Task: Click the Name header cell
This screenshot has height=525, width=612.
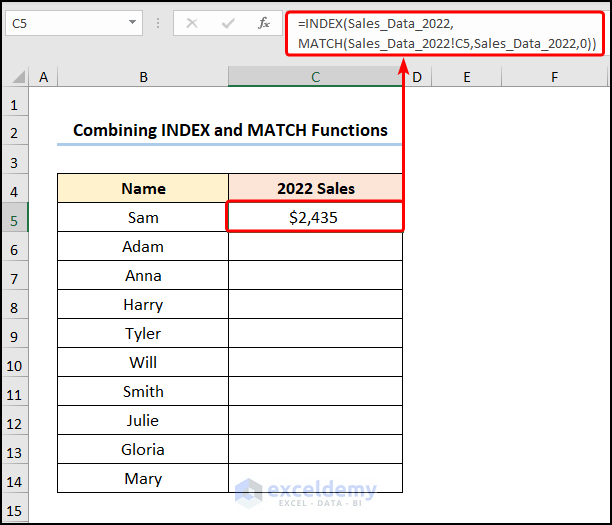Action: pos(143,188)
